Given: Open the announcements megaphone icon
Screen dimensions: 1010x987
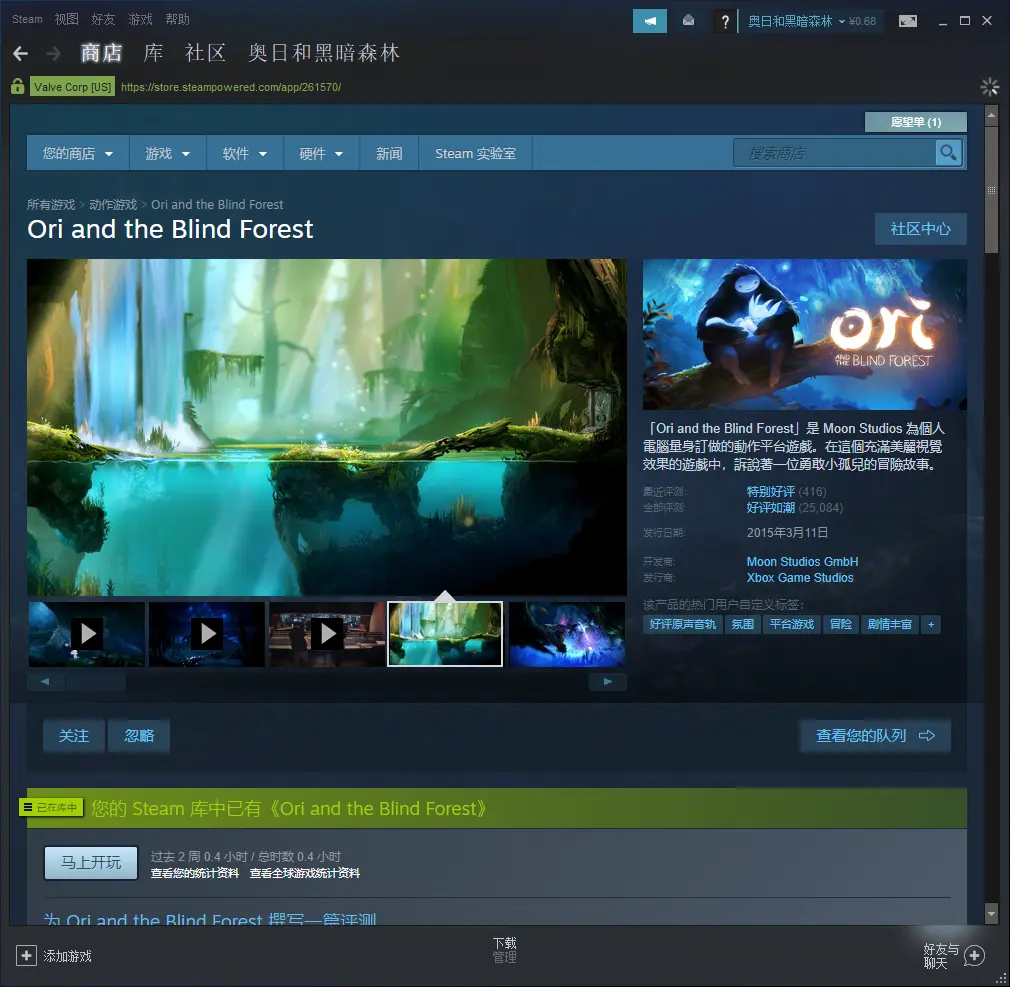Looking at the screenshot, I should 650,21.
